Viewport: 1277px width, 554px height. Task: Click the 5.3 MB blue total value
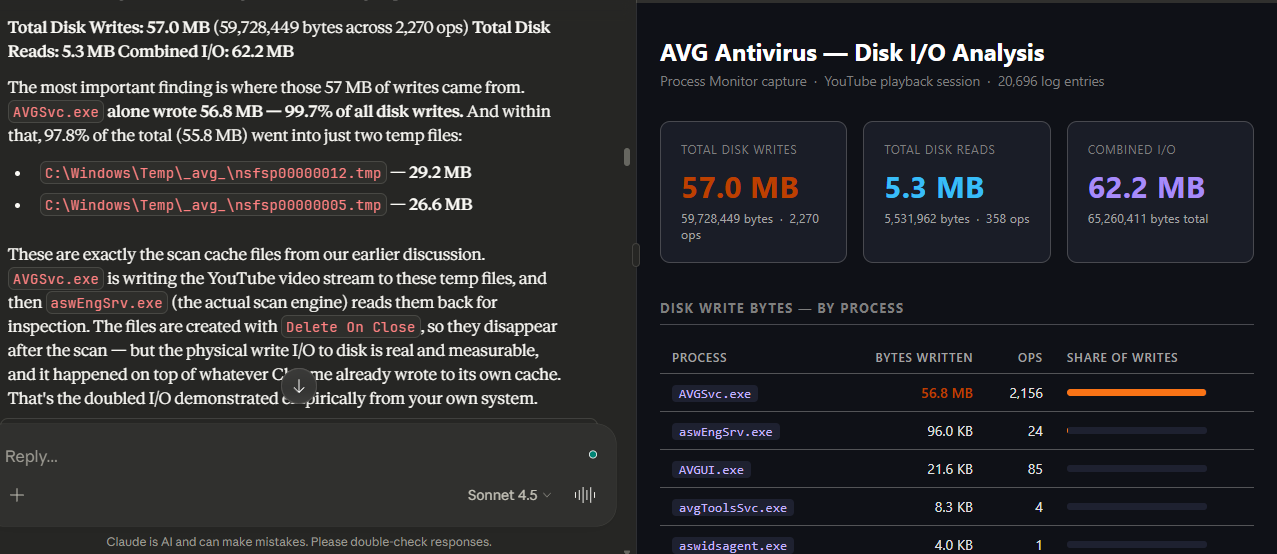tap(934, 187)
